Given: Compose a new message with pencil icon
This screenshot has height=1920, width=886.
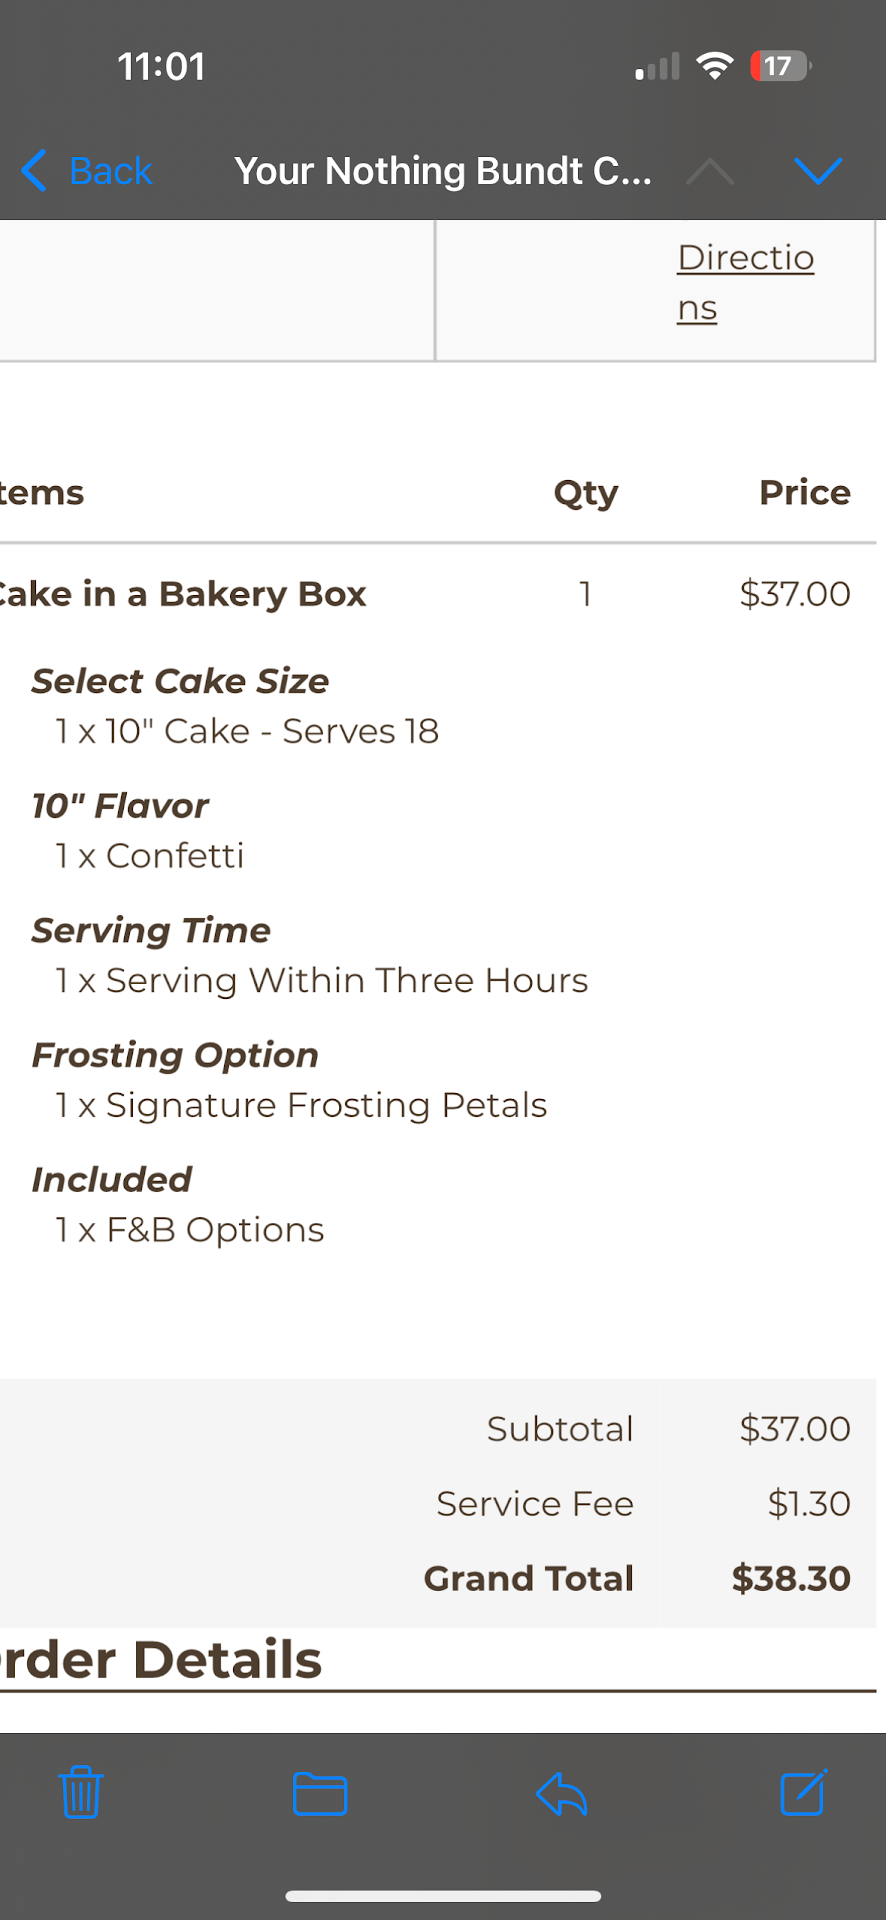Looking at the screenshot, I should pos(803,1792).
